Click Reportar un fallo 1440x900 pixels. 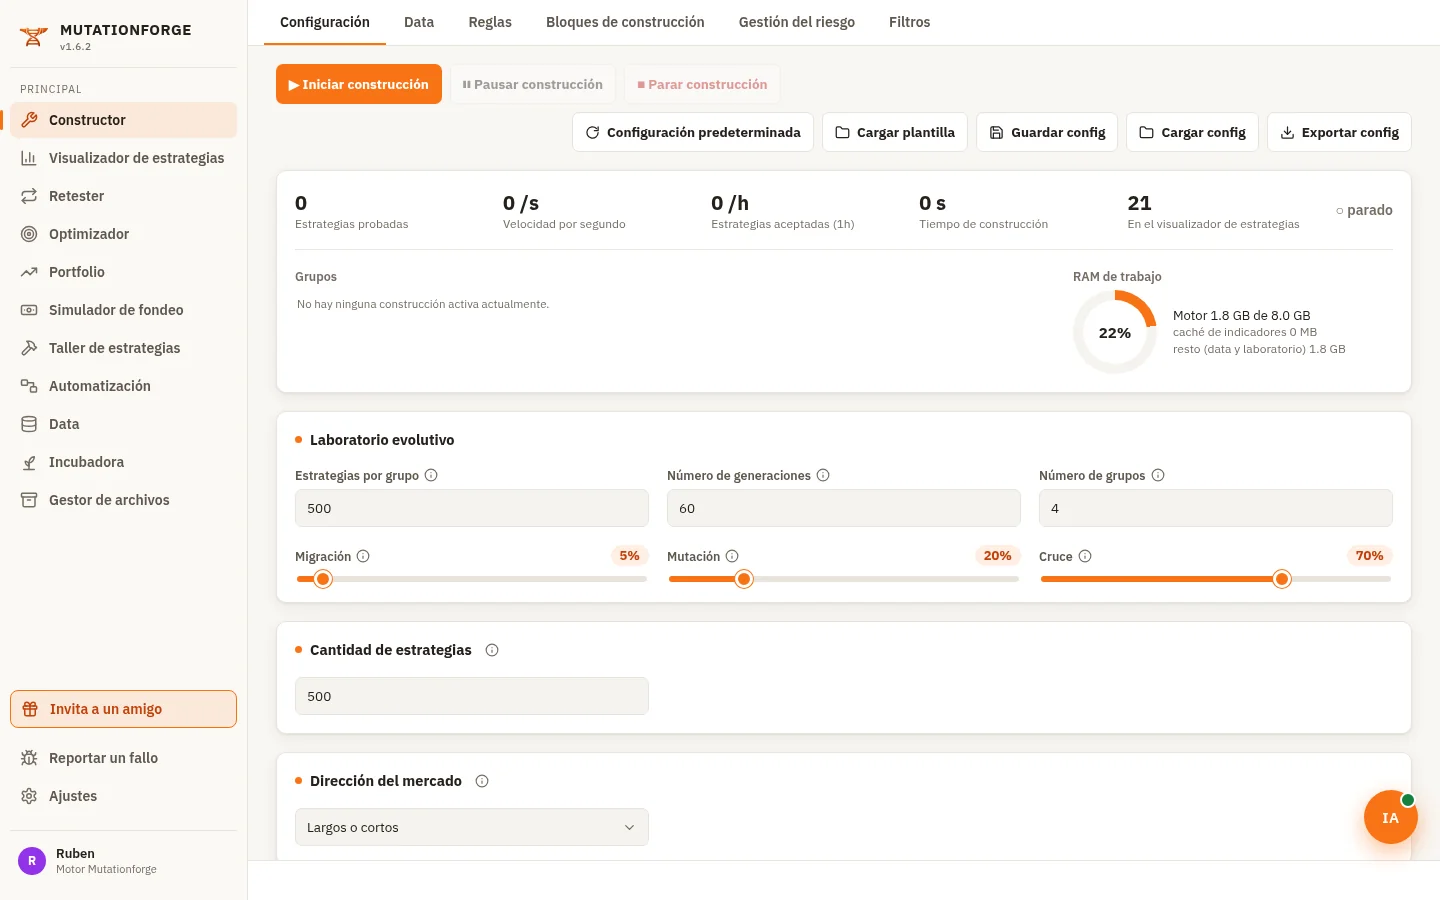pos(123,758)
